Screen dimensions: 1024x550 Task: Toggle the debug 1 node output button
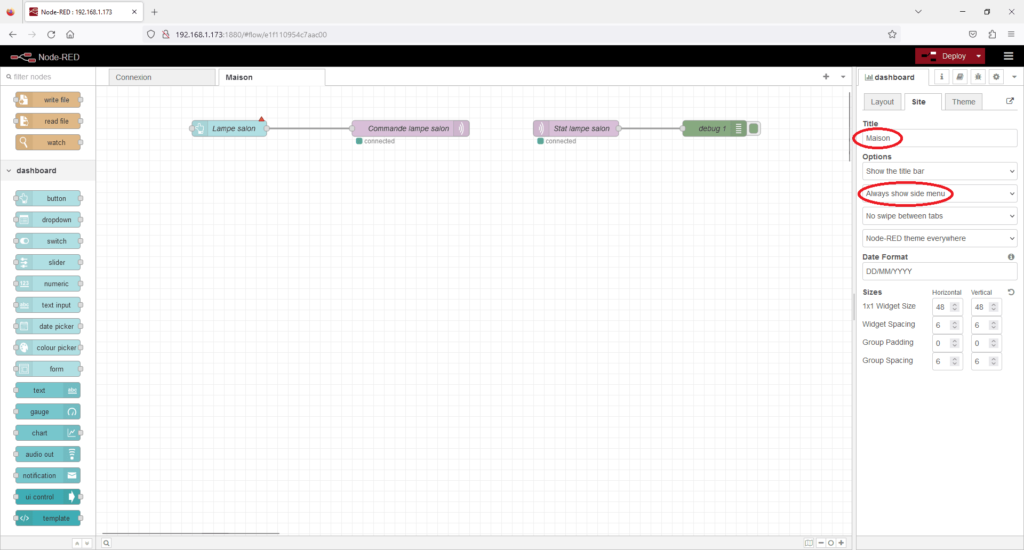754,128
